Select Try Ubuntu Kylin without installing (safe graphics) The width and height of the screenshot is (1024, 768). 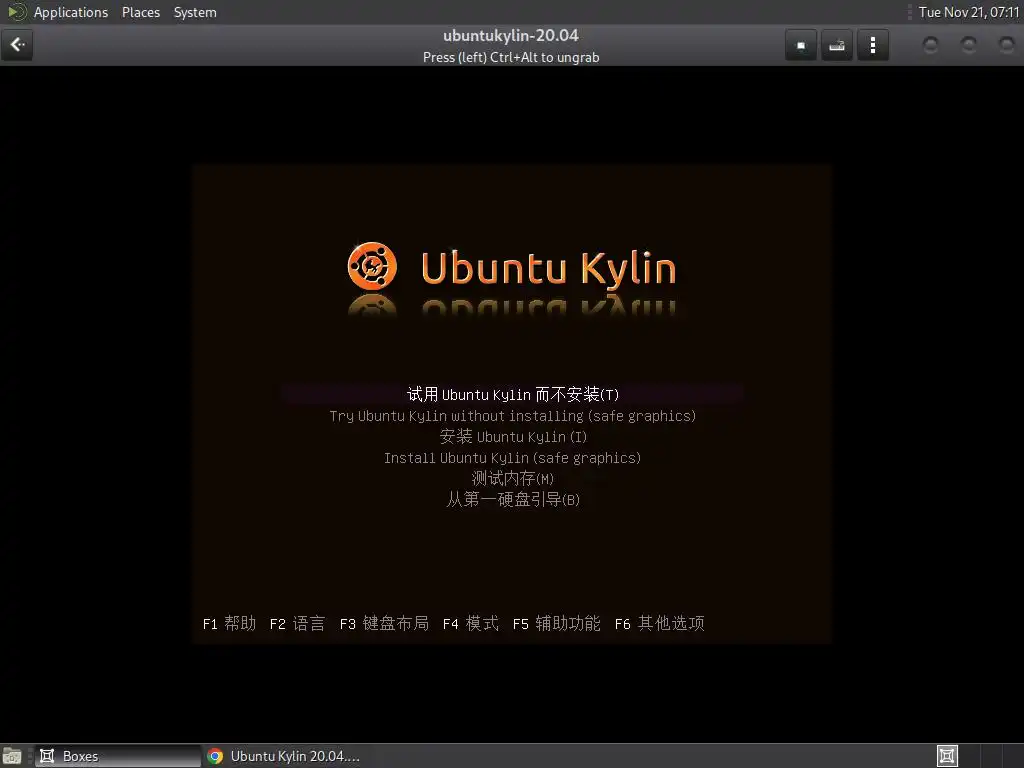point(513,416)
